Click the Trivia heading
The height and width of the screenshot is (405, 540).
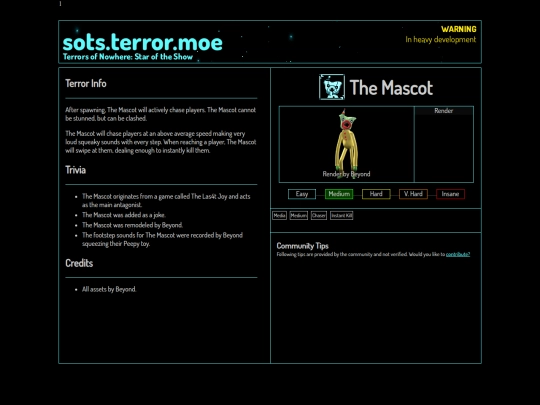[x=75, y=170]
